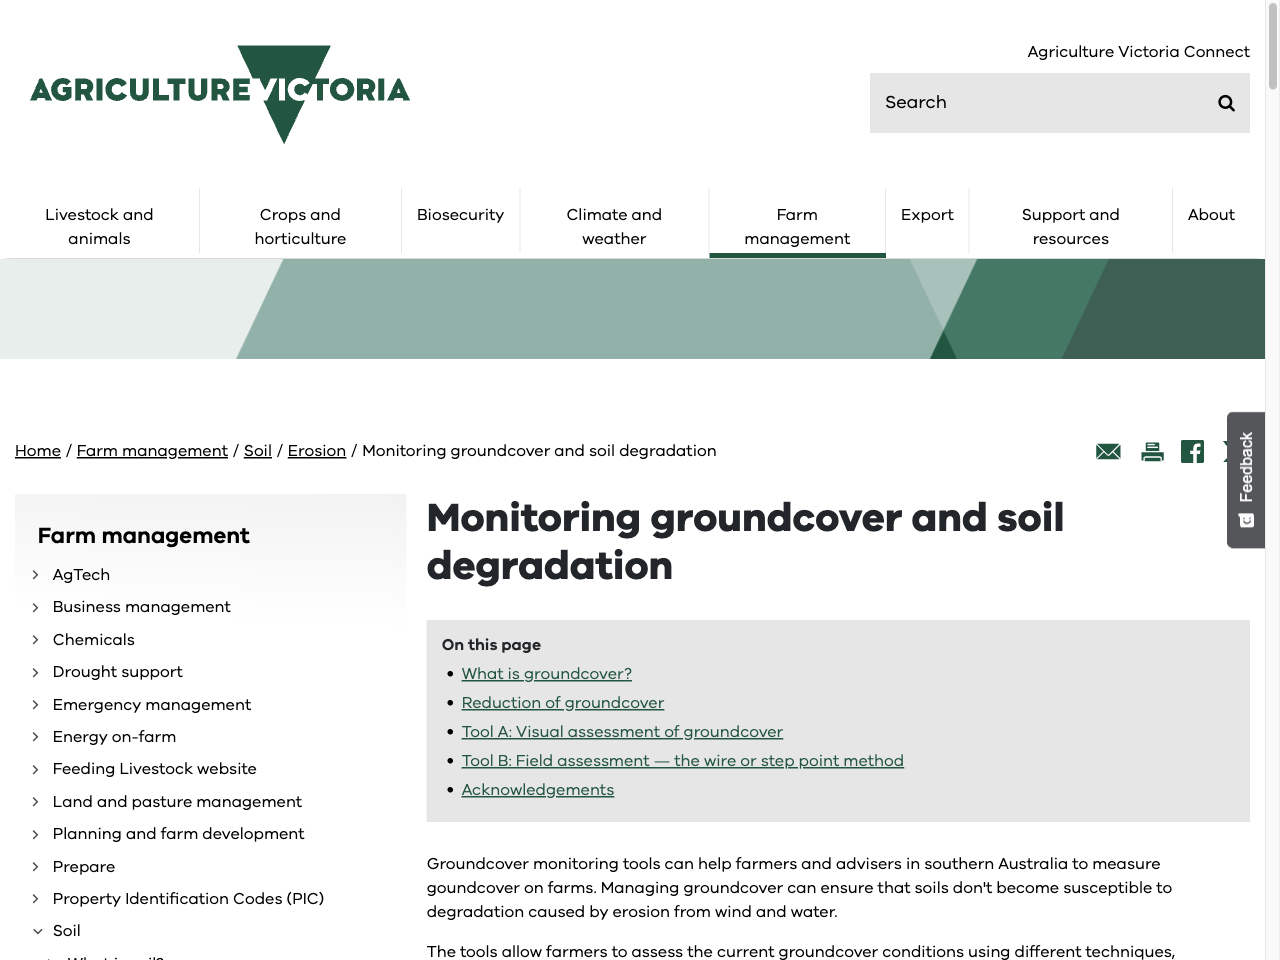Image resolution: width=1280 pixels, height=960 pixels.
Task: Open the Acknowledgements link
Action: click(537, 790)
